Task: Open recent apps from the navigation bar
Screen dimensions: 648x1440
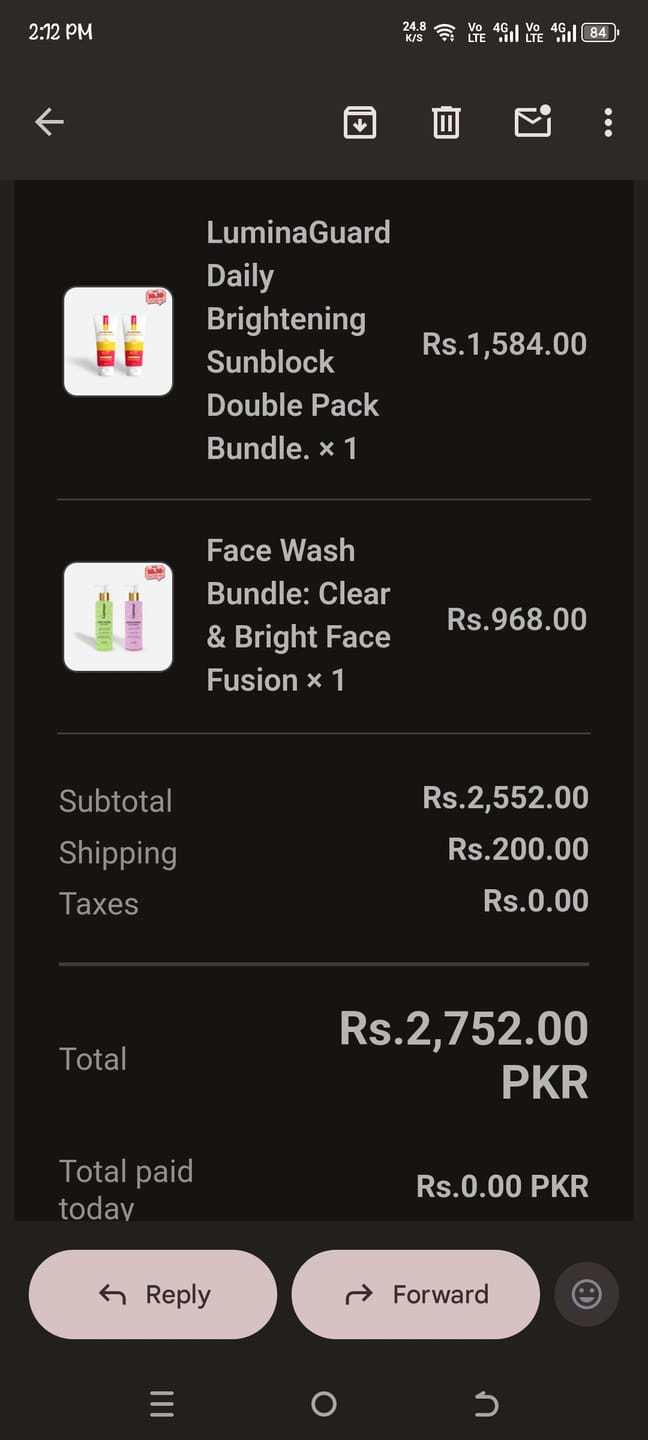Action: pos(162,1404)
